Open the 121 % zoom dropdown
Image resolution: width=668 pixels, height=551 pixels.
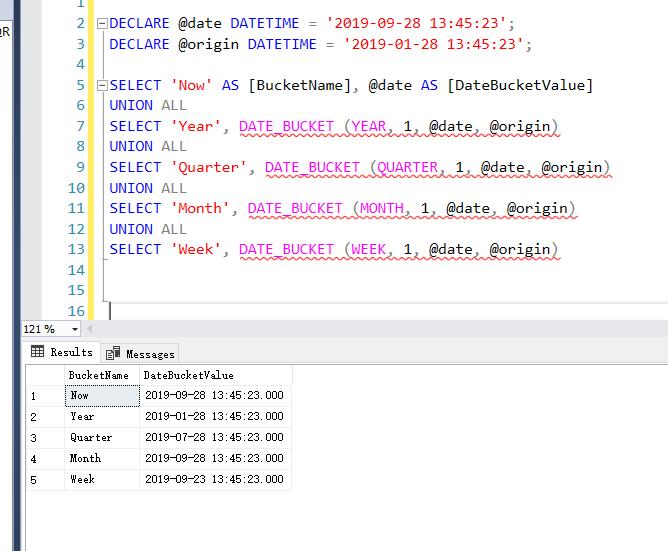click(75, 329)
